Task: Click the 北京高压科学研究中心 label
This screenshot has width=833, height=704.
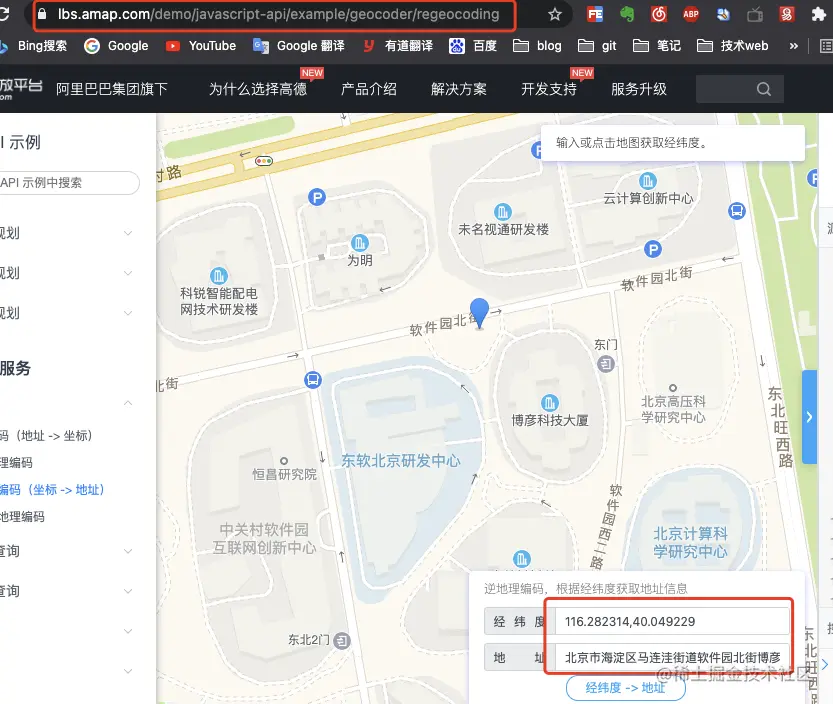Action: click(673, 409)
